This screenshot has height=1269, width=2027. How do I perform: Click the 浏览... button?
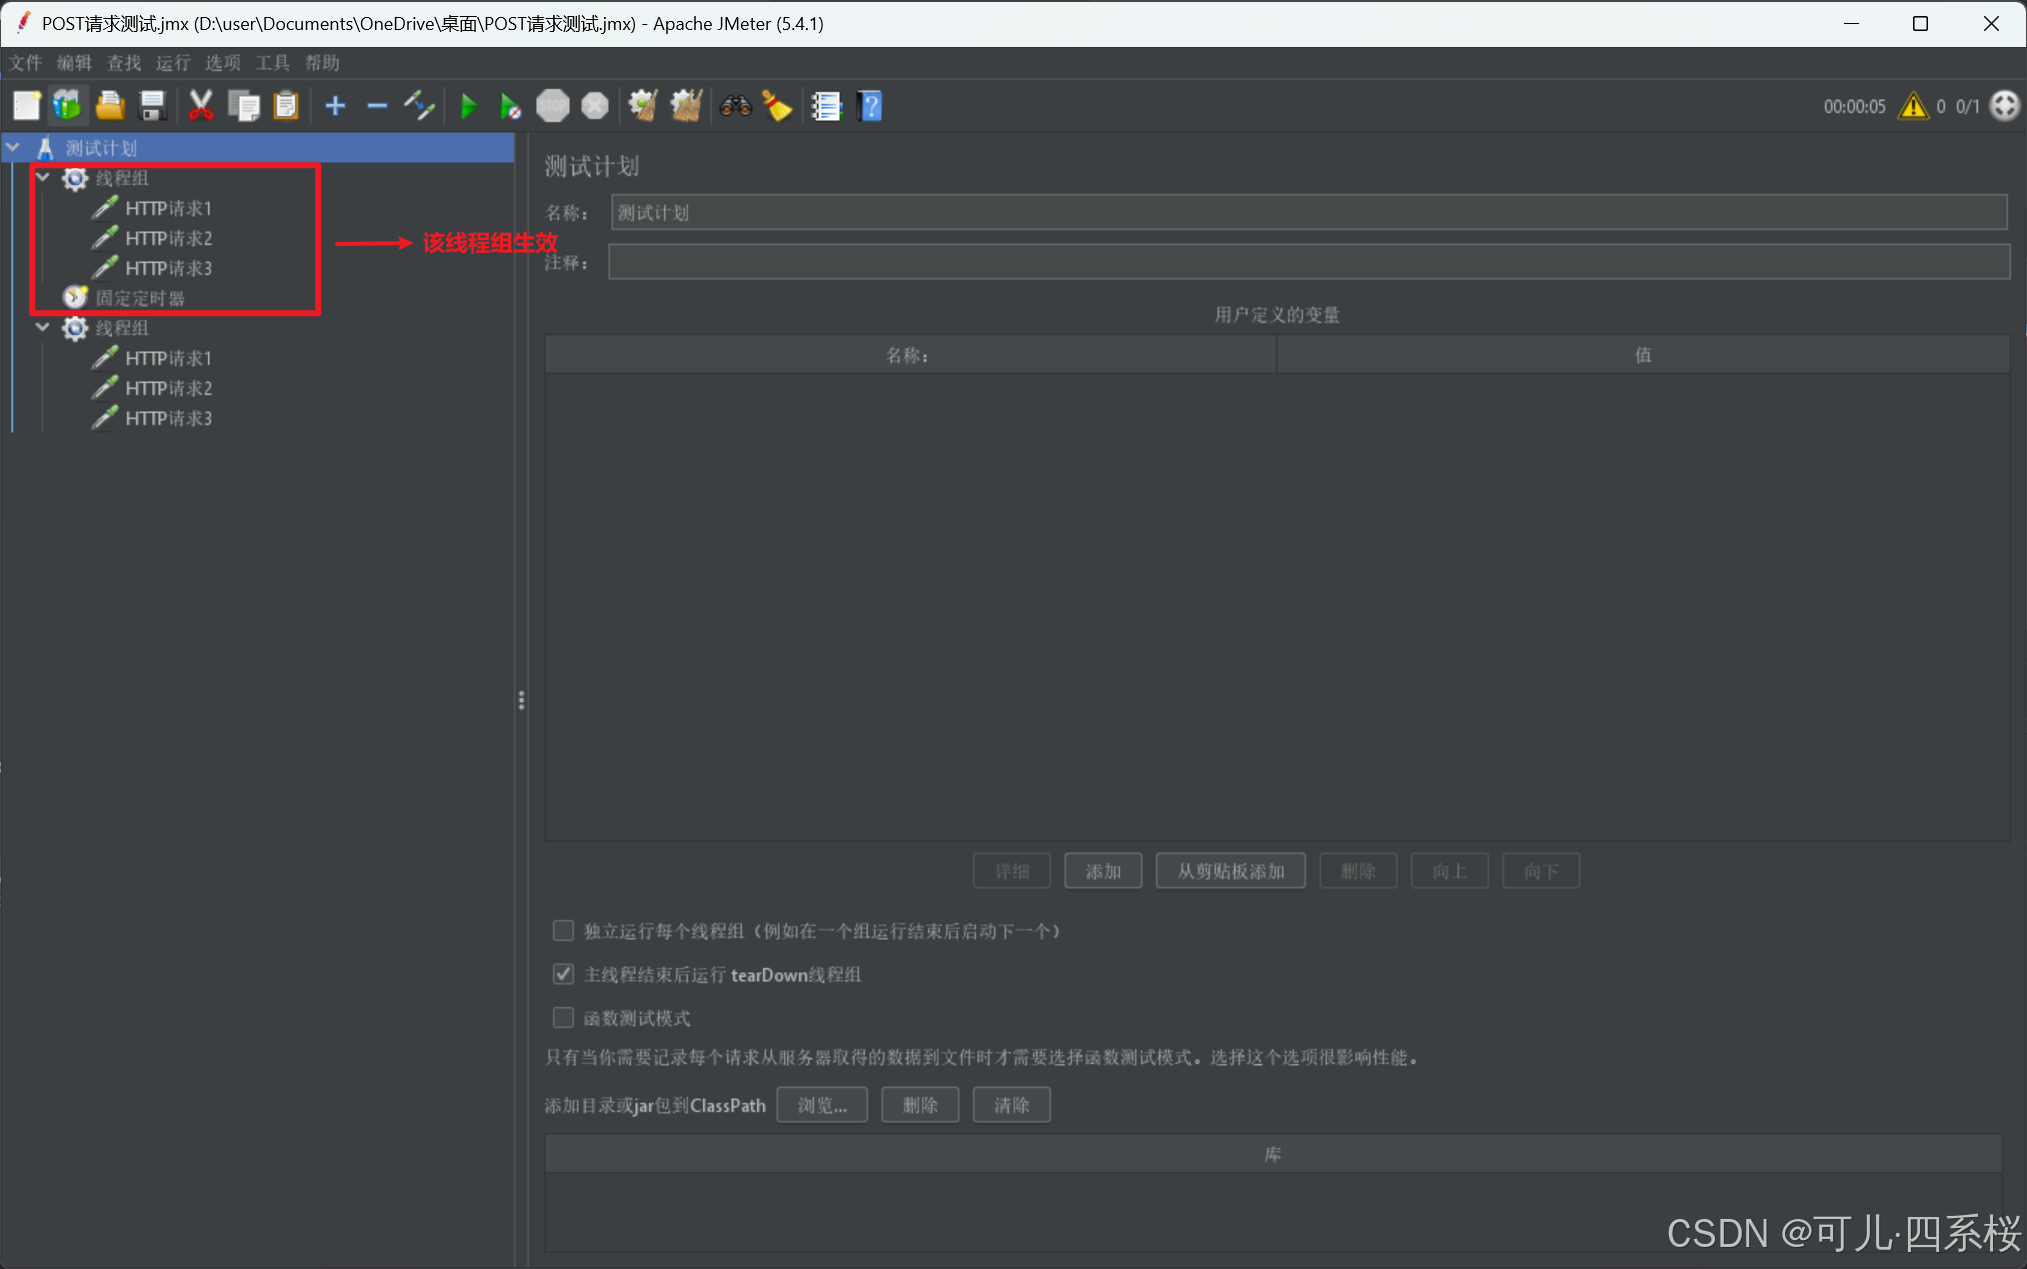pos(821,1105)
